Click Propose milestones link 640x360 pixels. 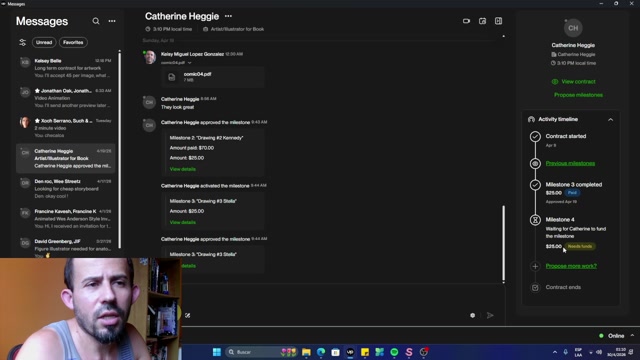pos(578,95)
